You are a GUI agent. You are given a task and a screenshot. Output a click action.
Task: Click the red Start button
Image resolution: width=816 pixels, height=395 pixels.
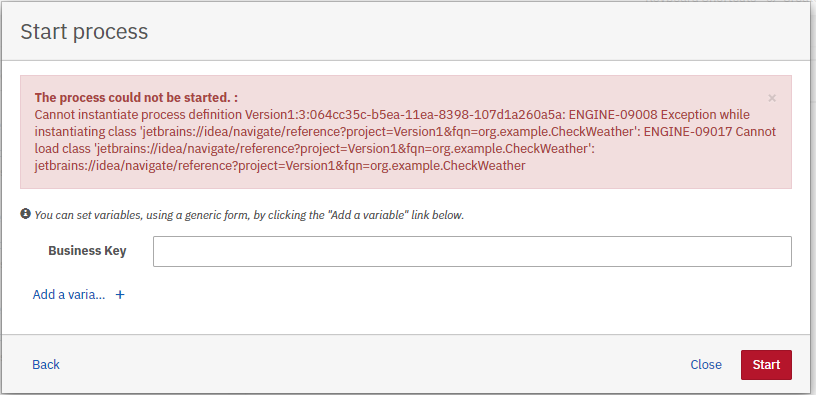(x=766, y=365)
